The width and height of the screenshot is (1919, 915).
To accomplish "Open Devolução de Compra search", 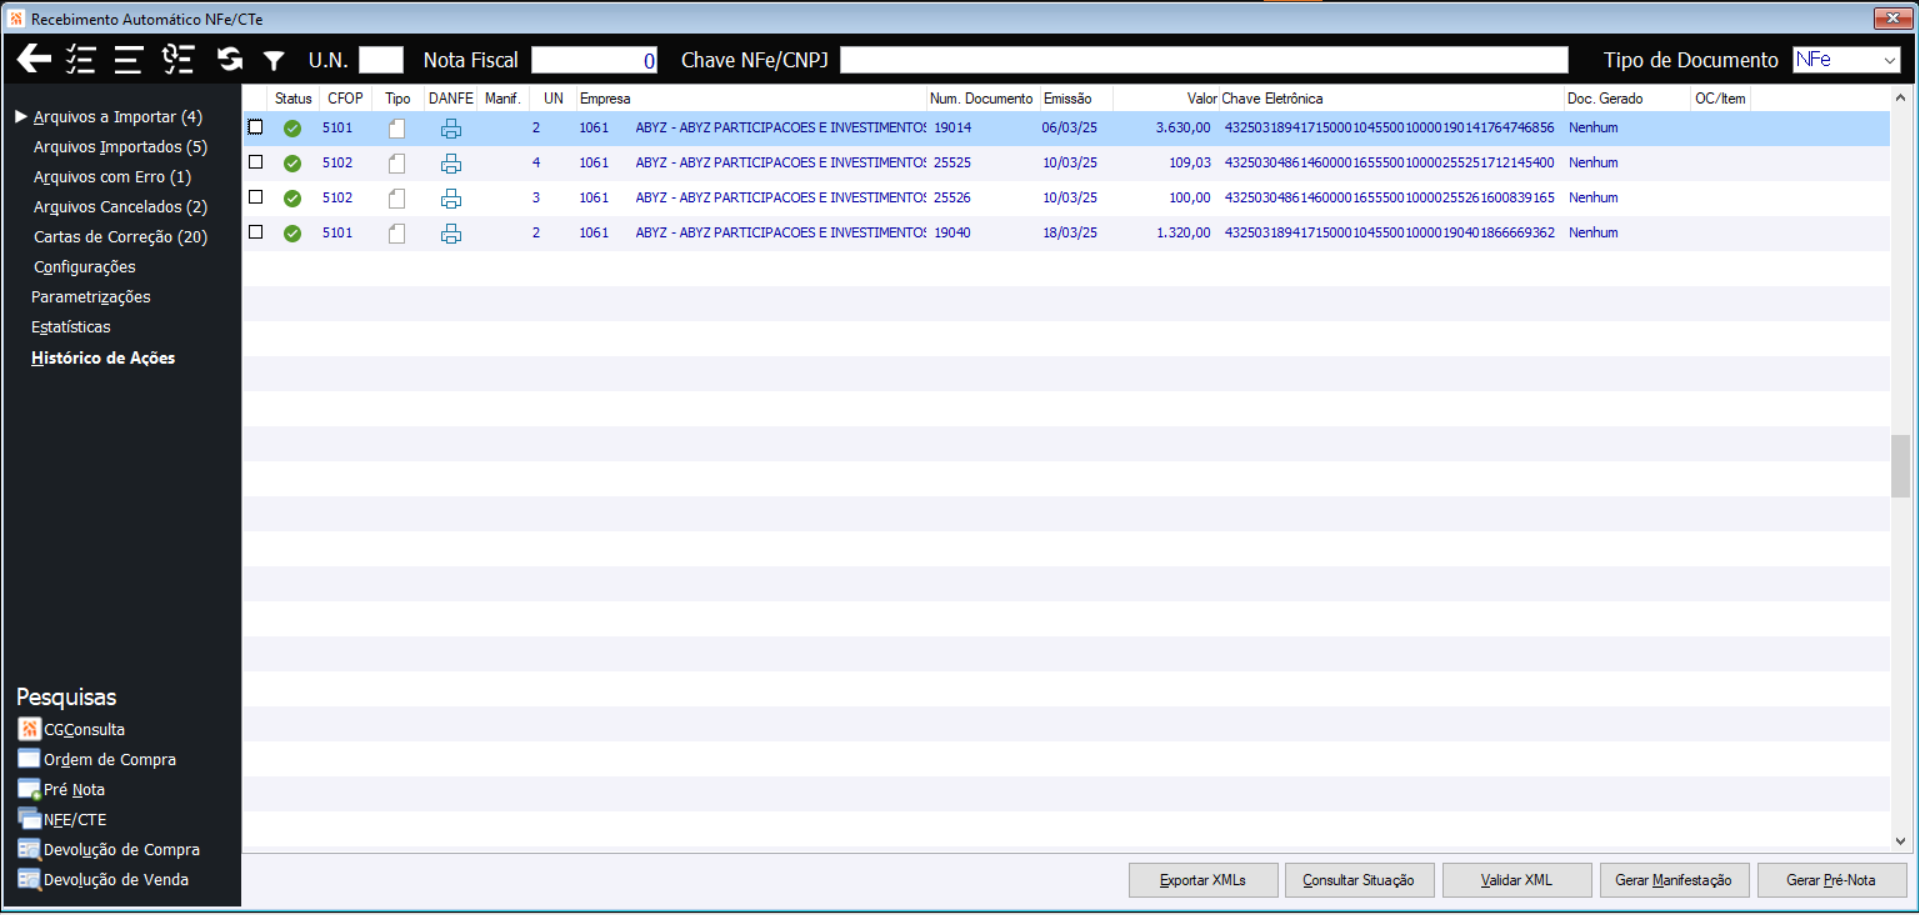I will pos(110,849).
